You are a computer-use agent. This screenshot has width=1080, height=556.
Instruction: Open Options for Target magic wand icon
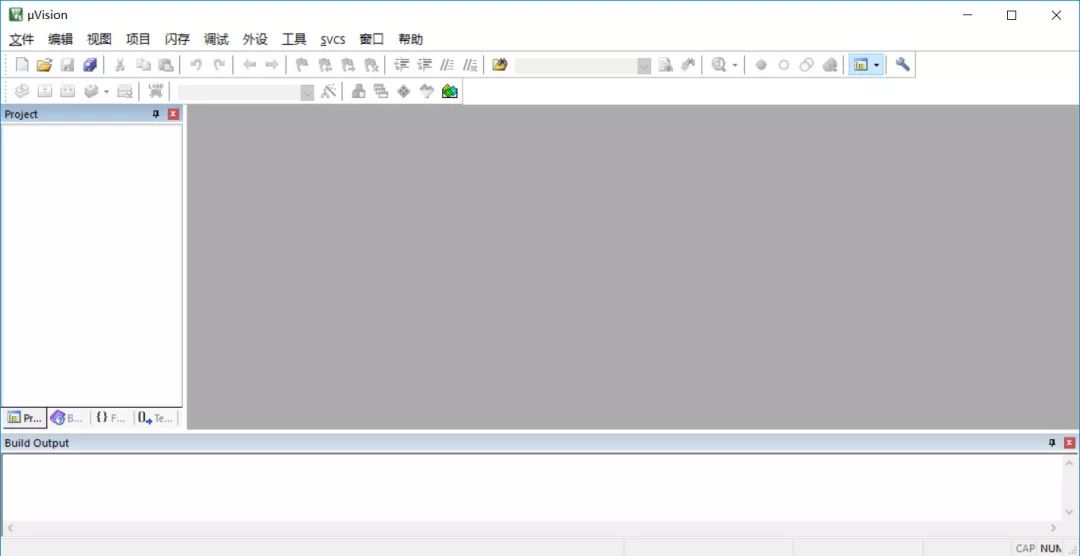point(329,91)
